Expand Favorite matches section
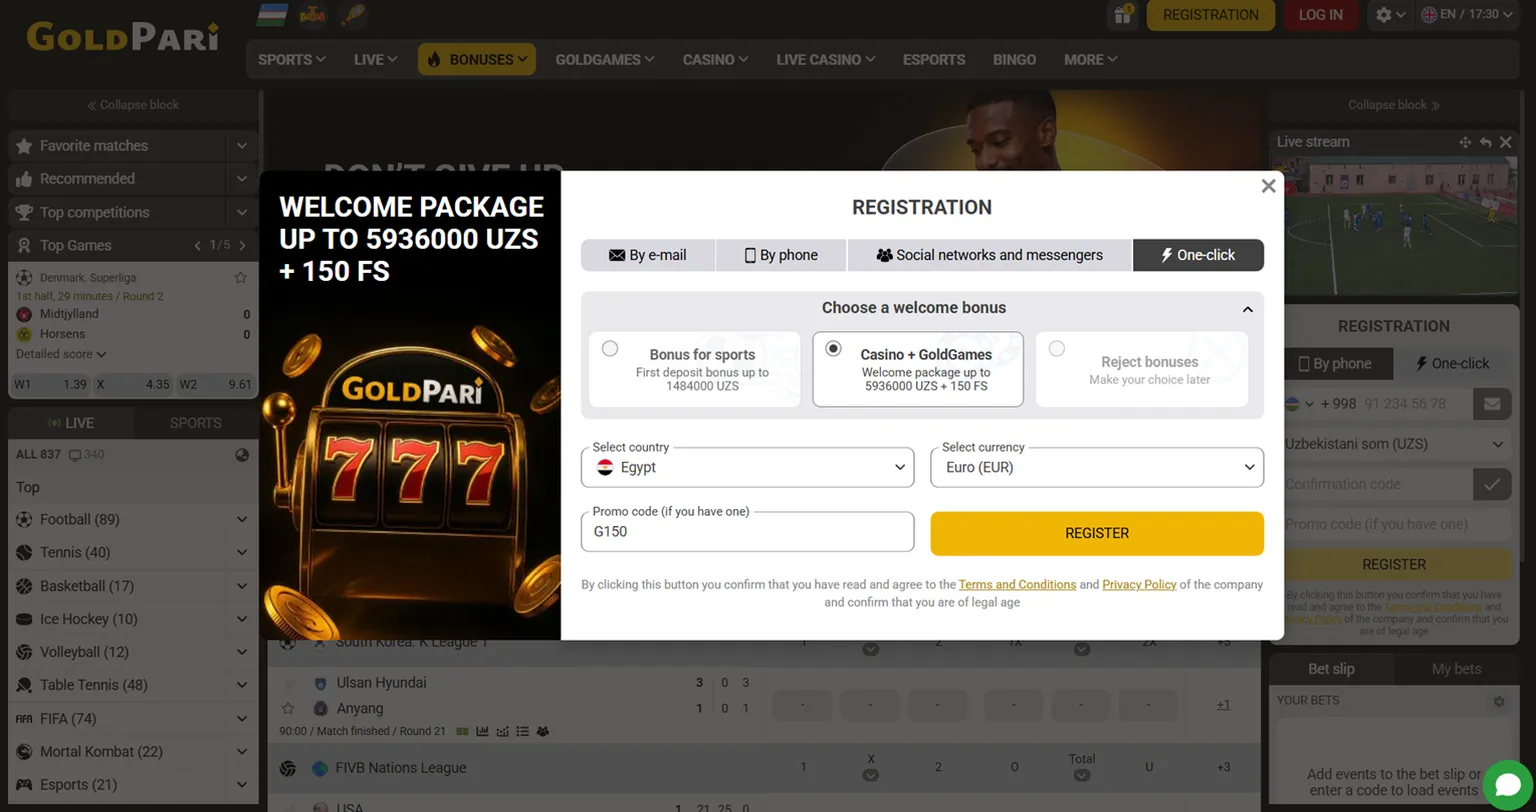The width and height of the screenshot is (1536, 812). point(241,146)
